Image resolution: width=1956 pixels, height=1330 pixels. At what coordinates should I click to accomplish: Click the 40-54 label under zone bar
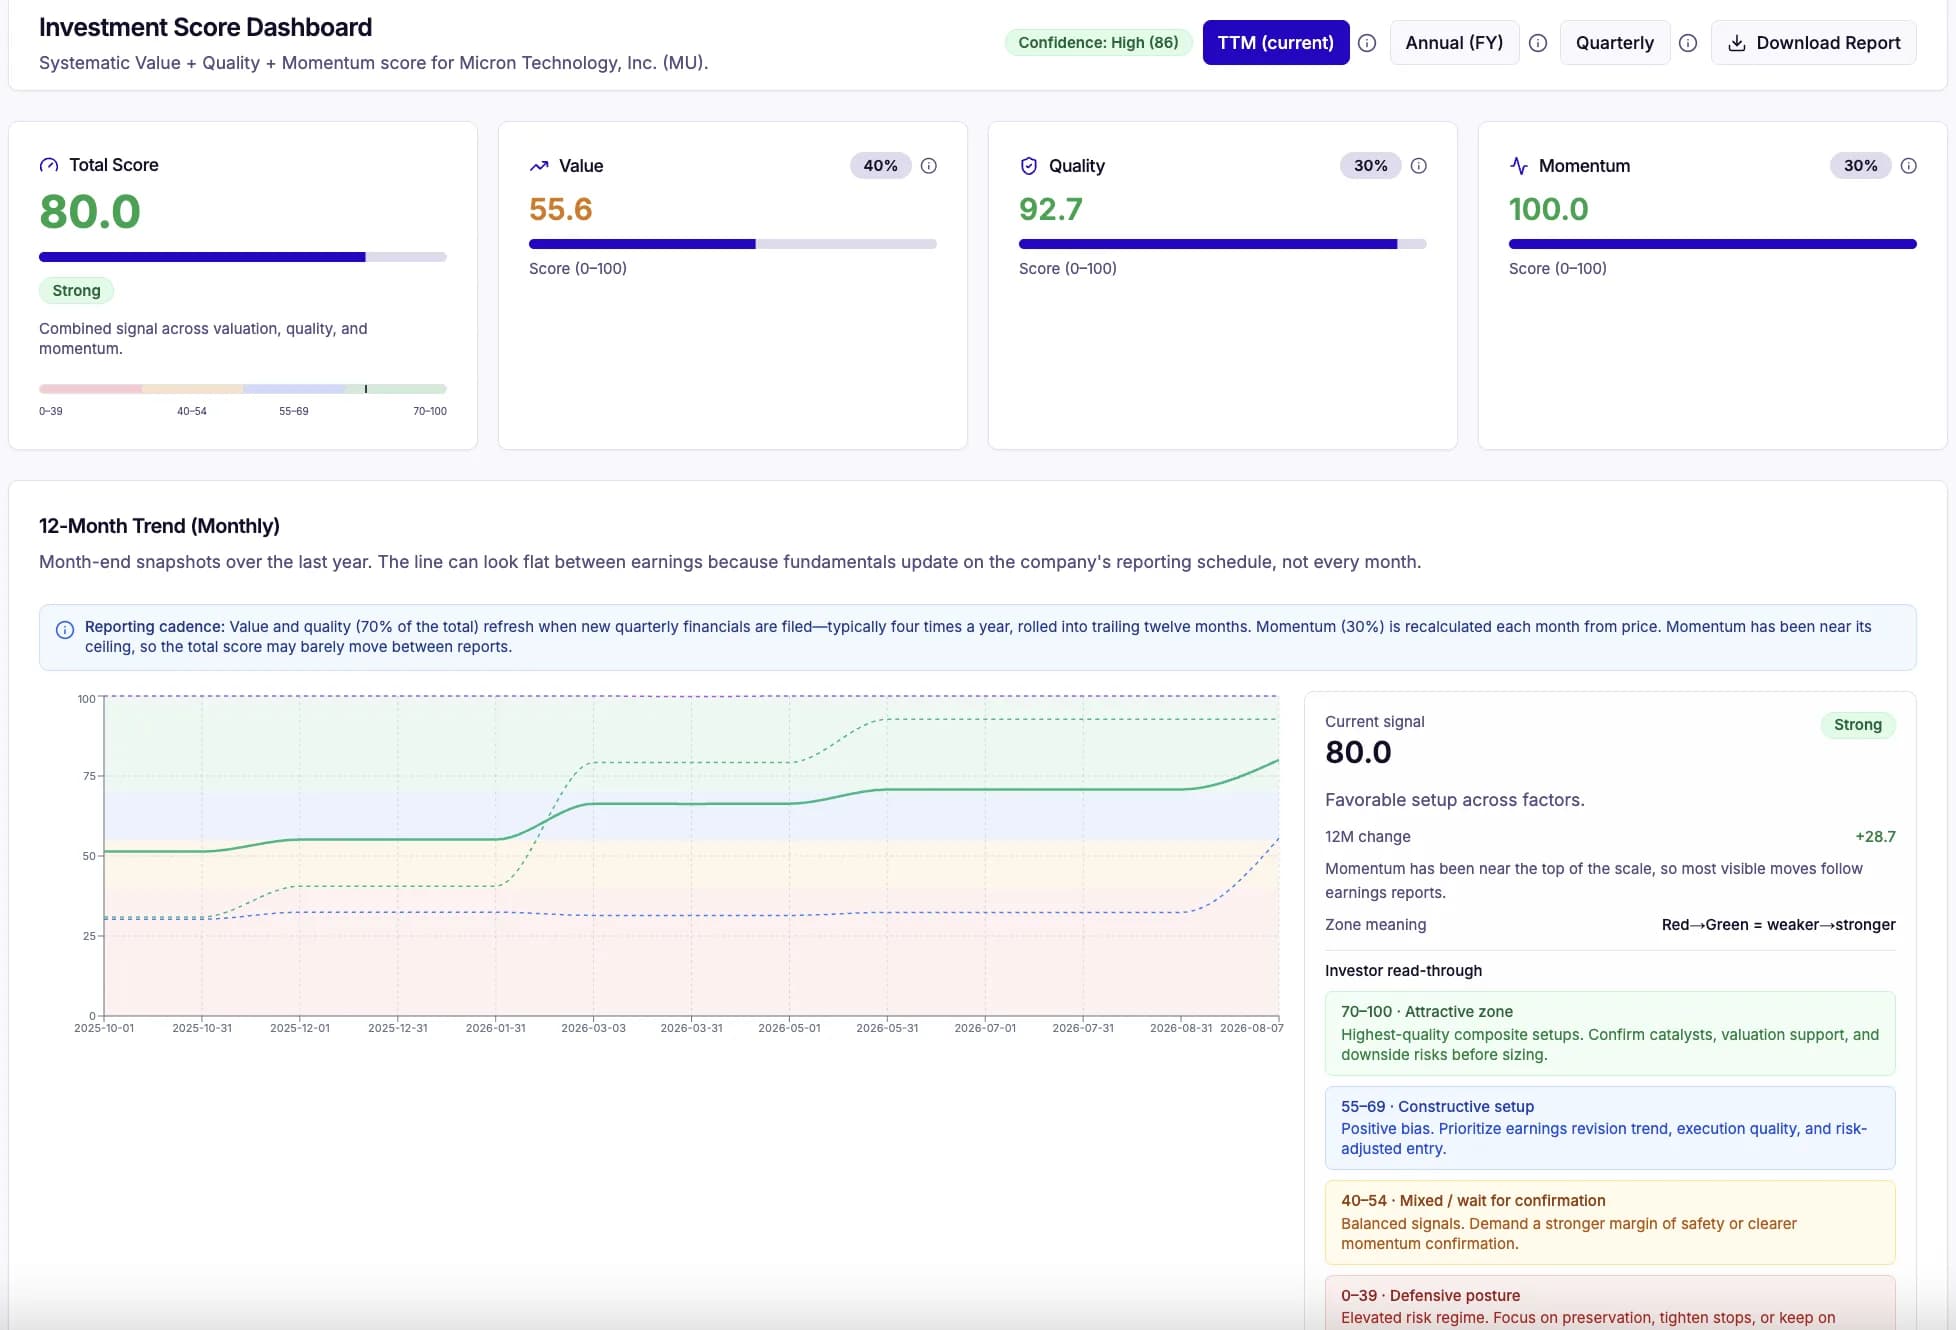tap(192, 411)
